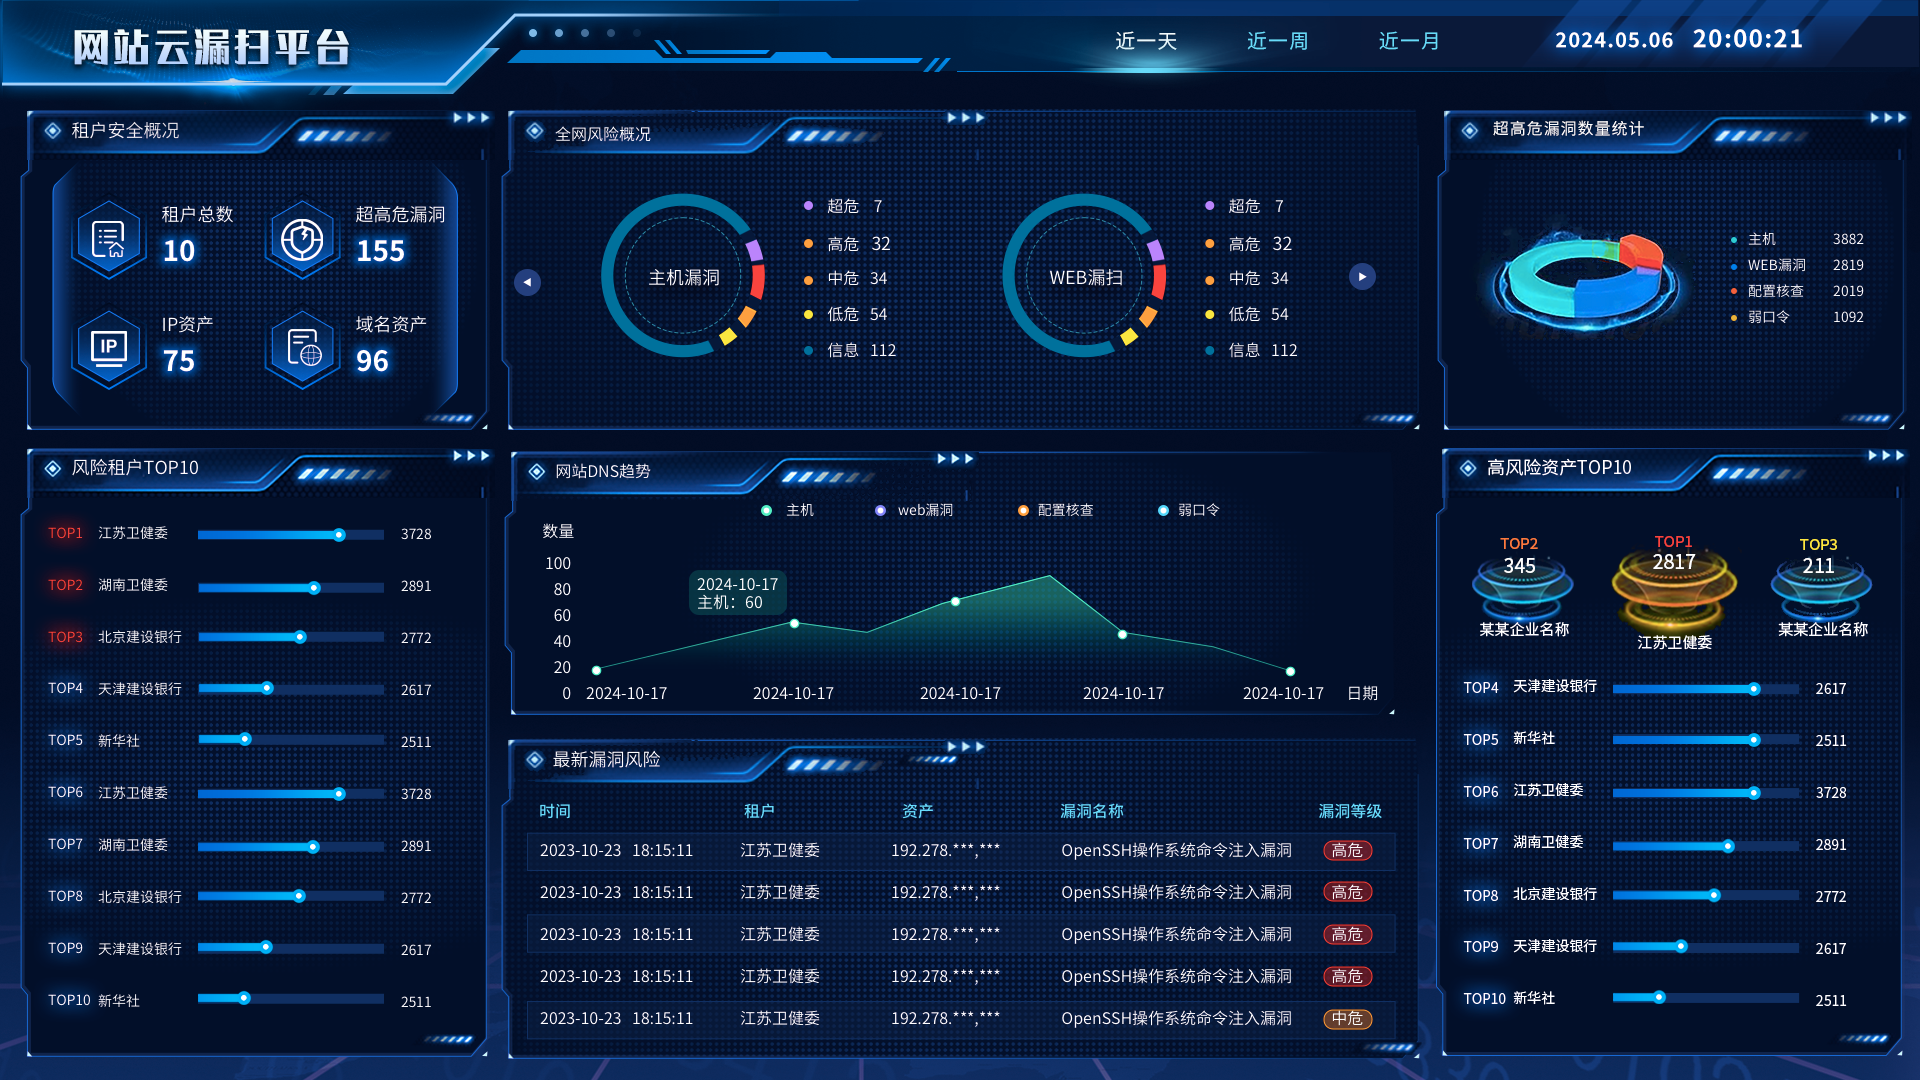Click the left carousel arrow beside 主机漏洞
This screenshot has width=1920, height=1080.
tap(527, 282)
